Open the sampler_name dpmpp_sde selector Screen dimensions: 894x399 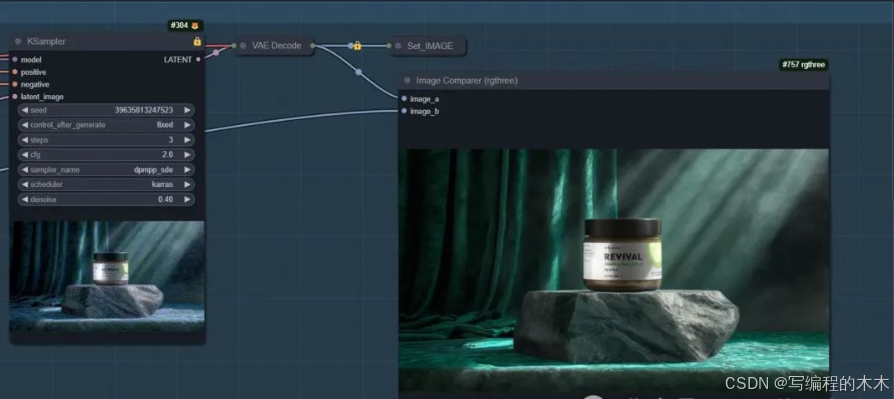(106, 170)
